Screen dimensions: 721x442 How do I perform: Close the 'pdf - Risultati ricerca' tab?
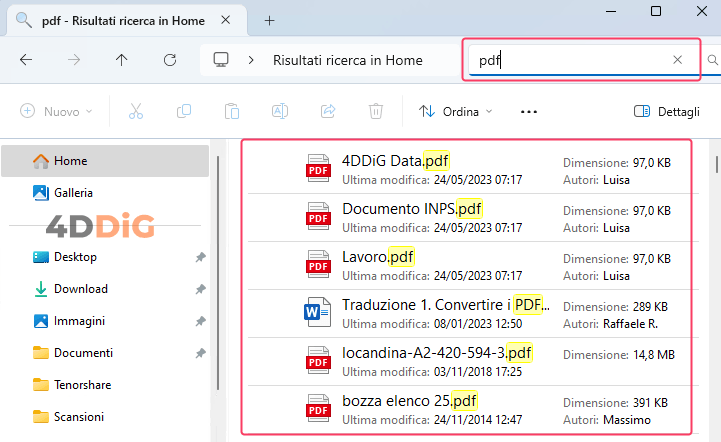pos(225,20)
